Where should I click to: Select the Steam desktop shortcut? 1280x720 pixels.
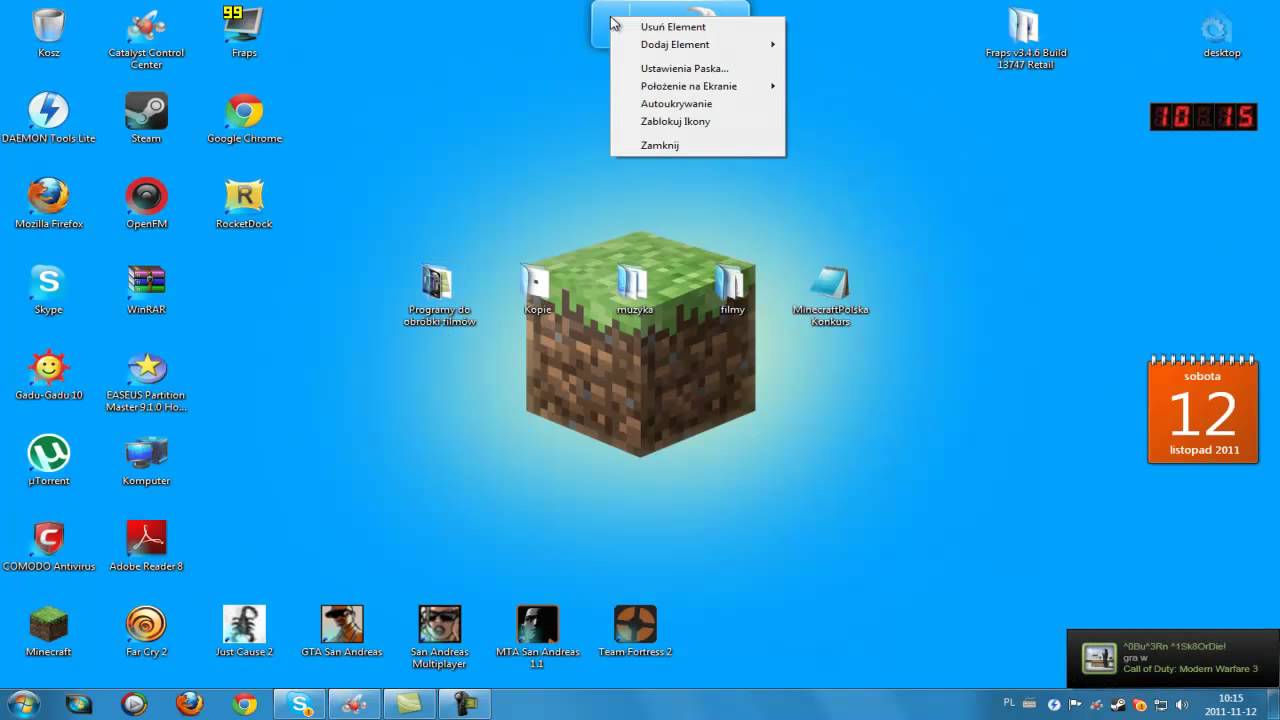click(x=146, y=118)
